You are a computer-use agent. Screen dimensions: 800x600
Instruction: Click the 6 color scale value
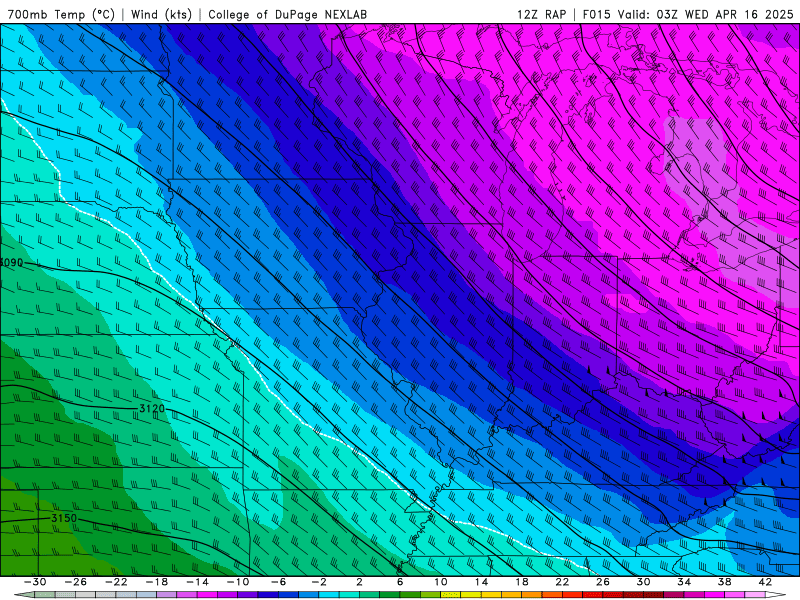point(400,582)
